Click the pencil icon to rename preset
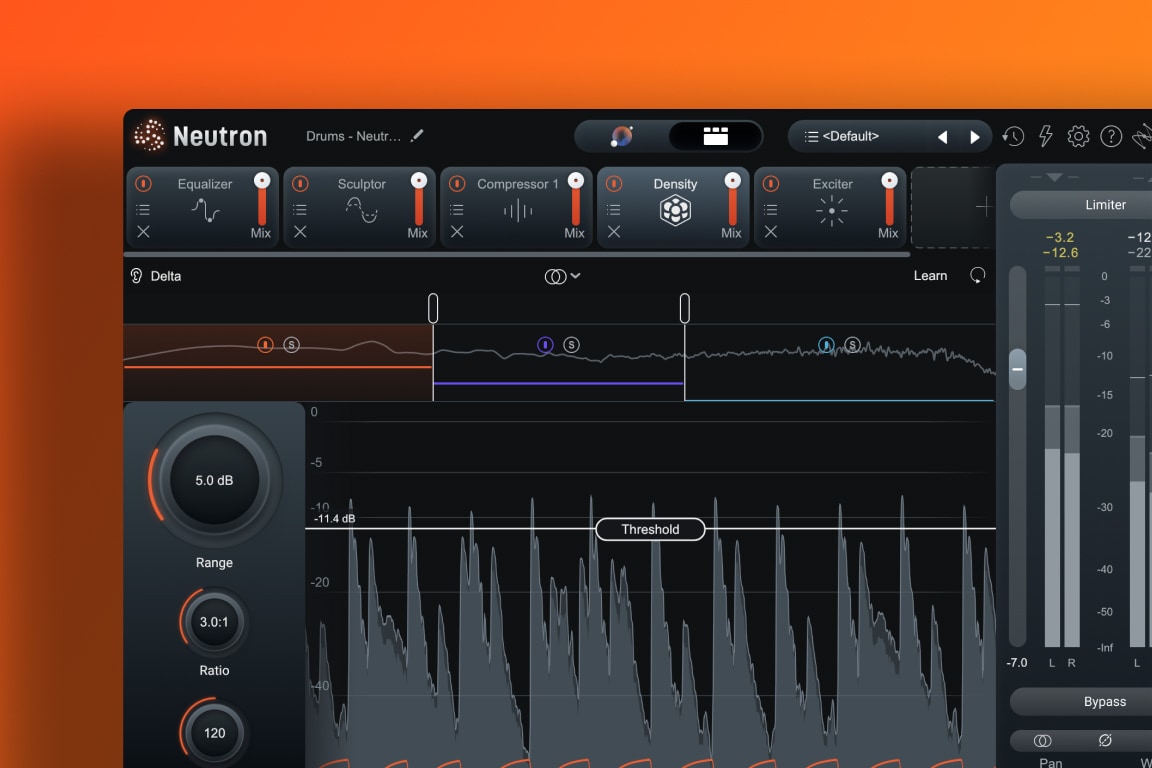Viewport: 1152px width, 768px height. pos(417,136)
